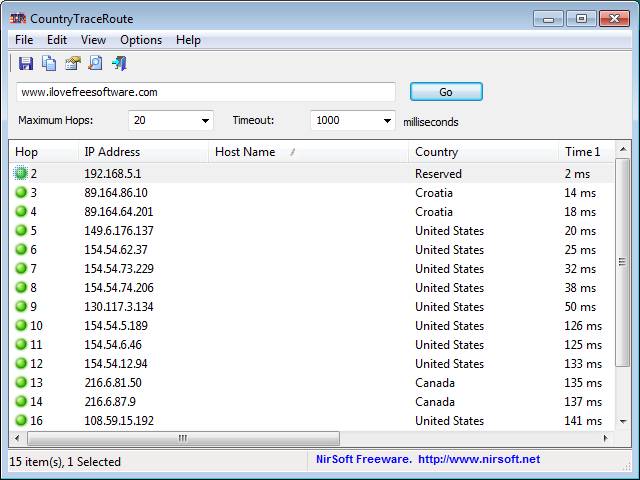Image resolution: width=640 pixels, height=480 pixels.
Task: Click the green status icon for hop 6
Action: (x=21, y=249)
